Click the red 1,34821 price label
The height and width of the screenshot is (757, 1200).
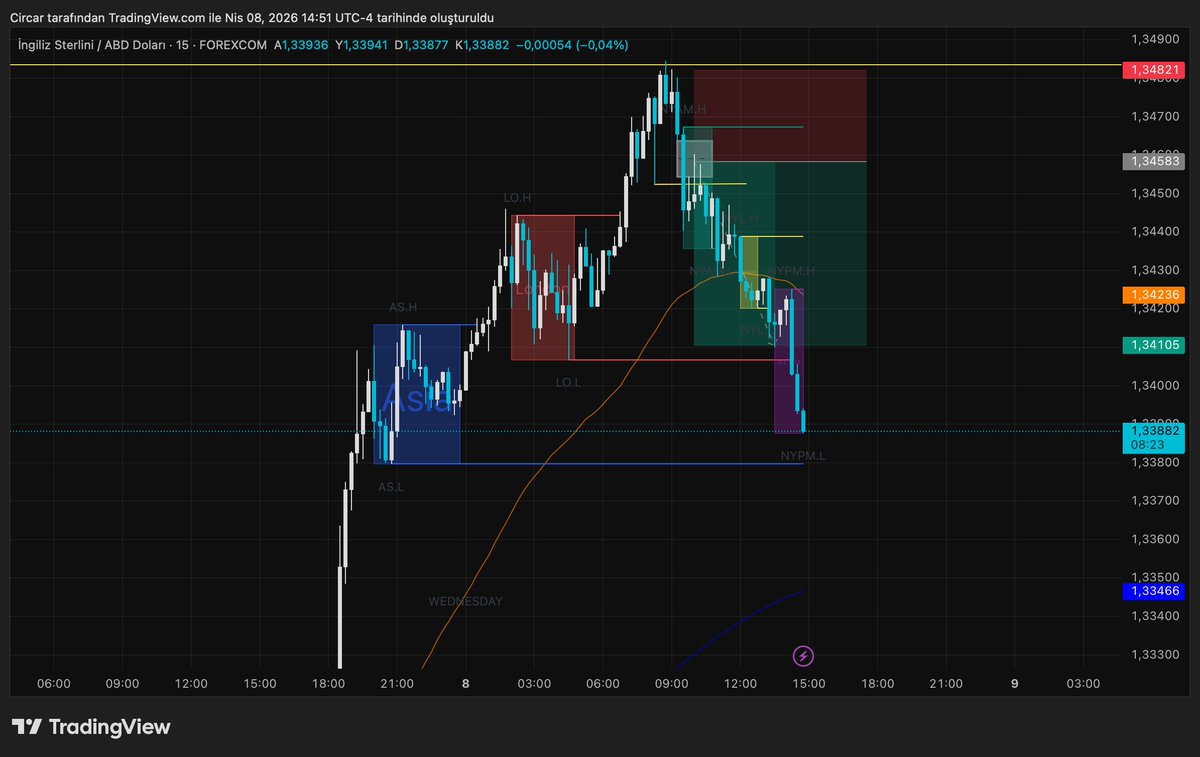tap(1153, 70)
